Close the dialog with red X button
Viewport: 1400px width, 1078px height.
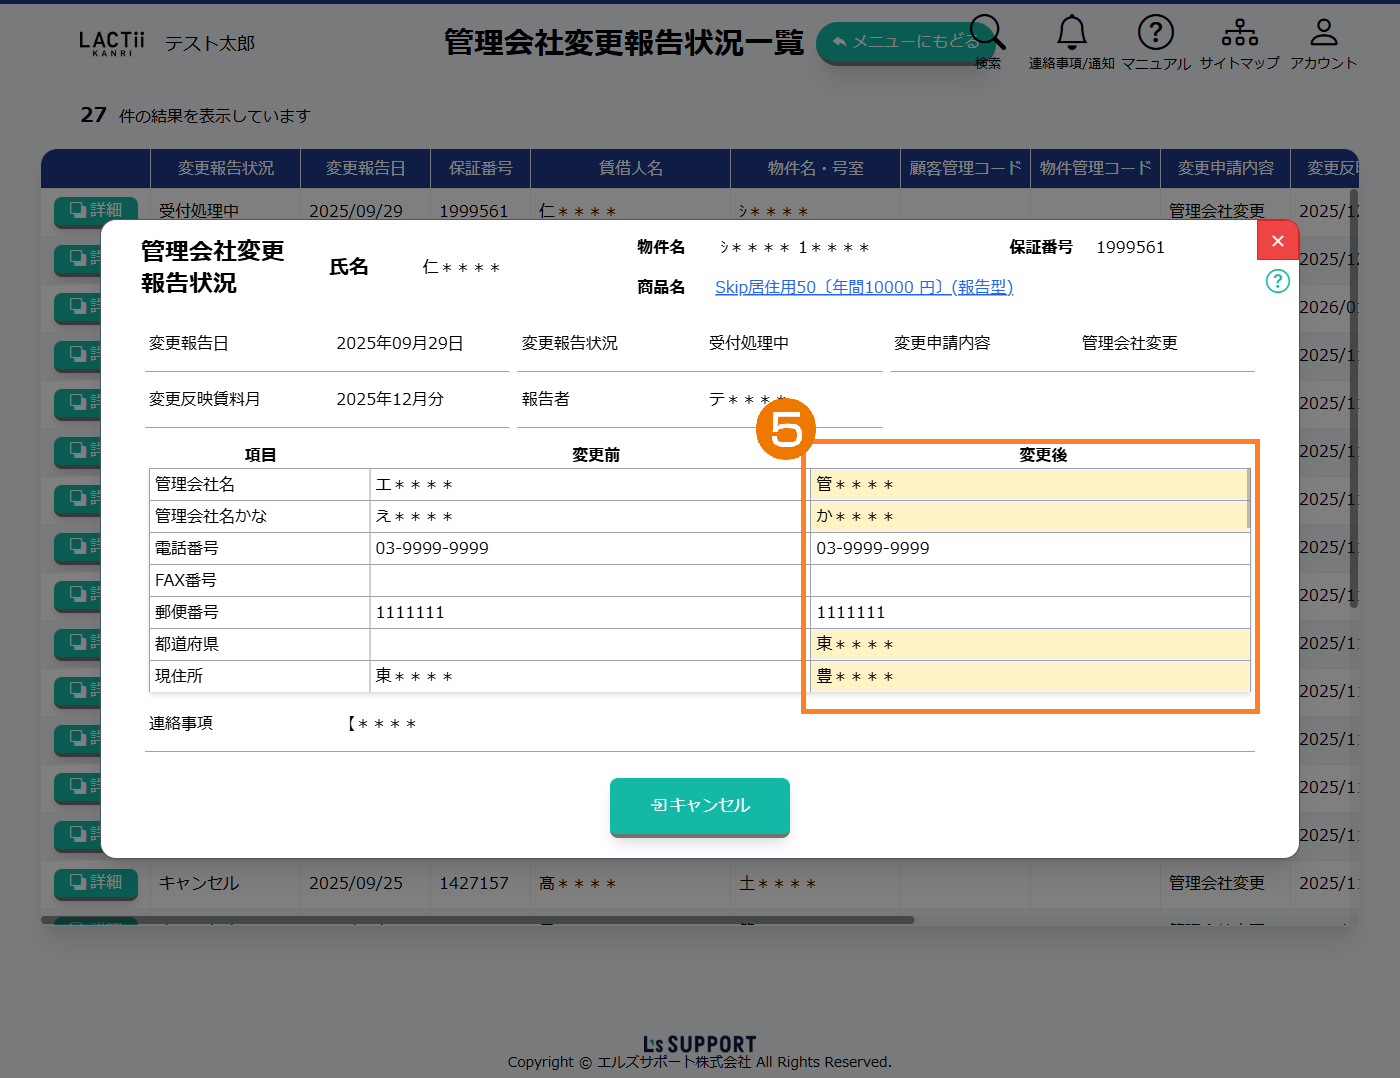[1277, 241]
